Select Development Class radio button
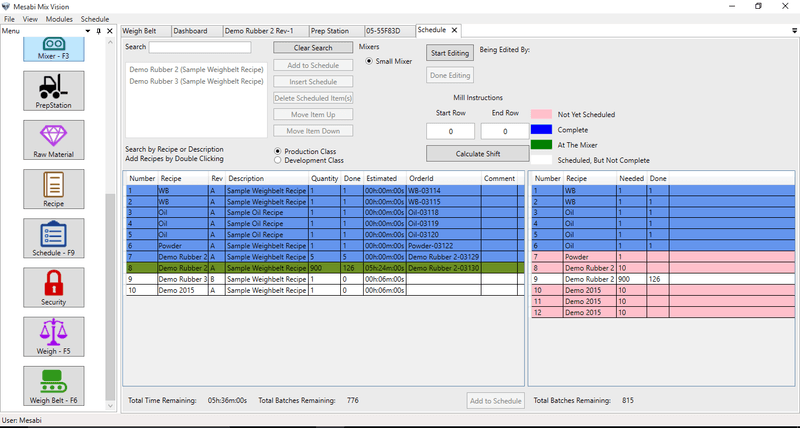 (x=278, y=160)
